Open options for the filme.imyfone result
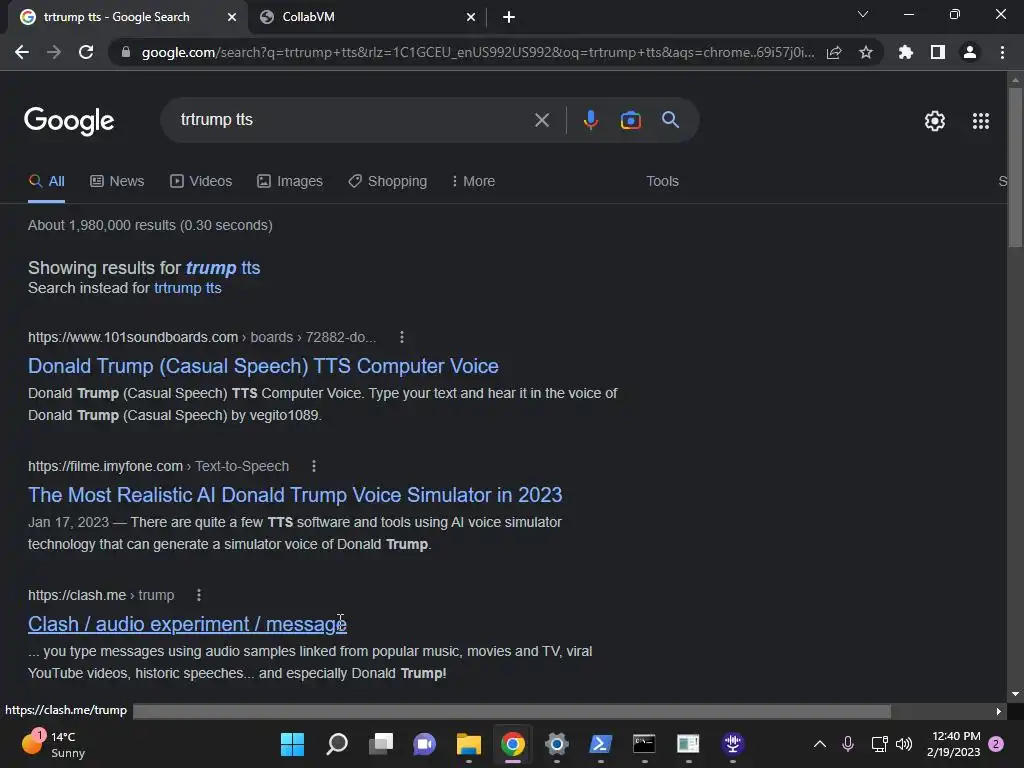Viewport: 1024px width, 768px height. click(x=314, y=466)
